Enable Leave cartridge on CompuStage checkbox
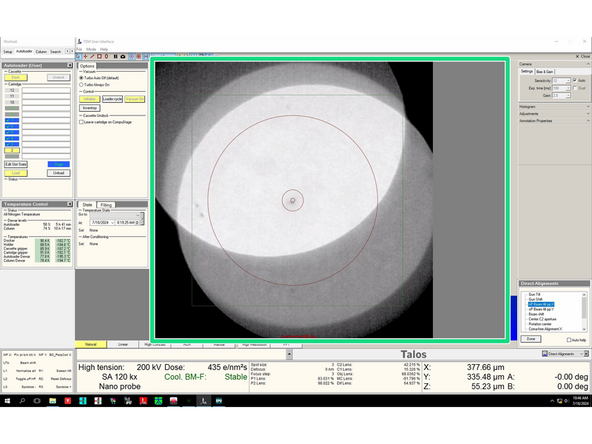 click(81, 122)
